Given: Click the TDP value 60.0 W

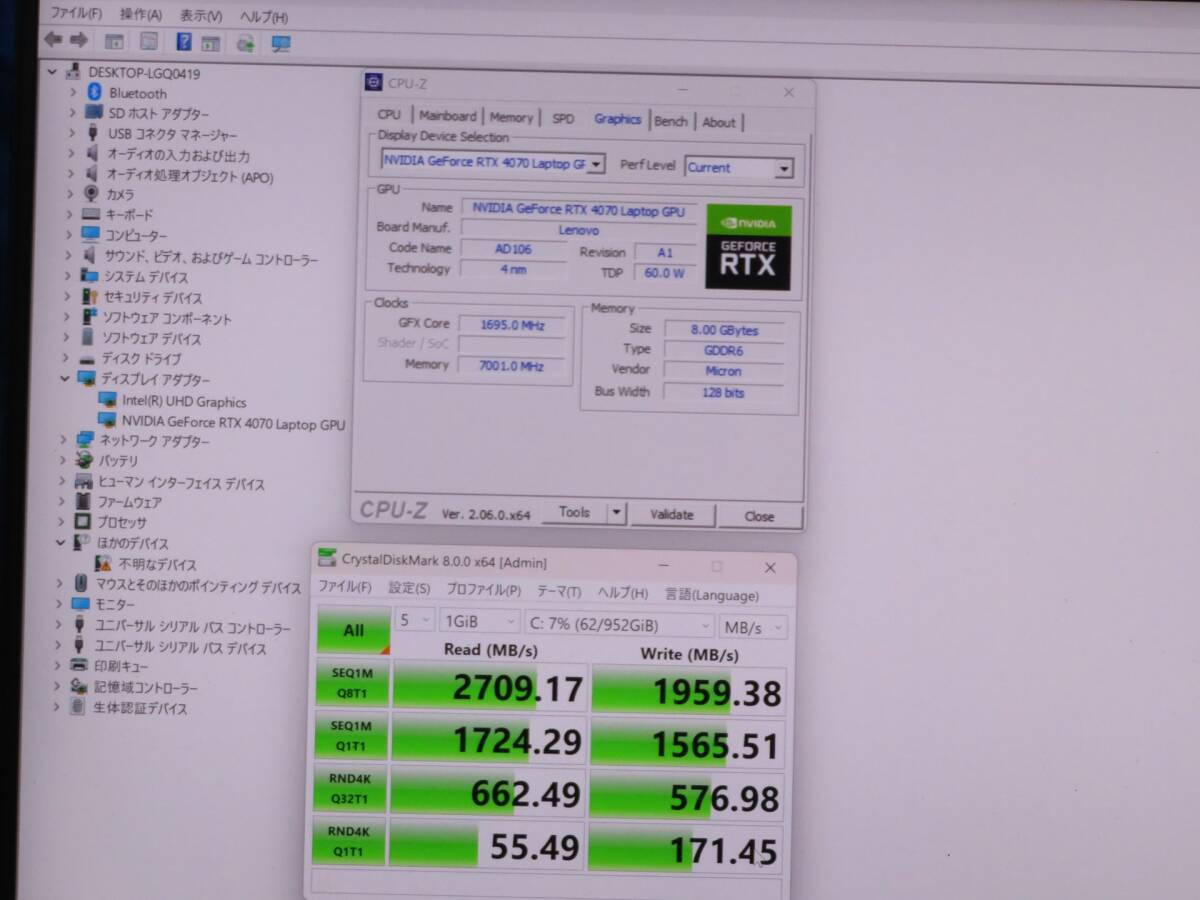Looking at the screenshot, I should 665,272.
